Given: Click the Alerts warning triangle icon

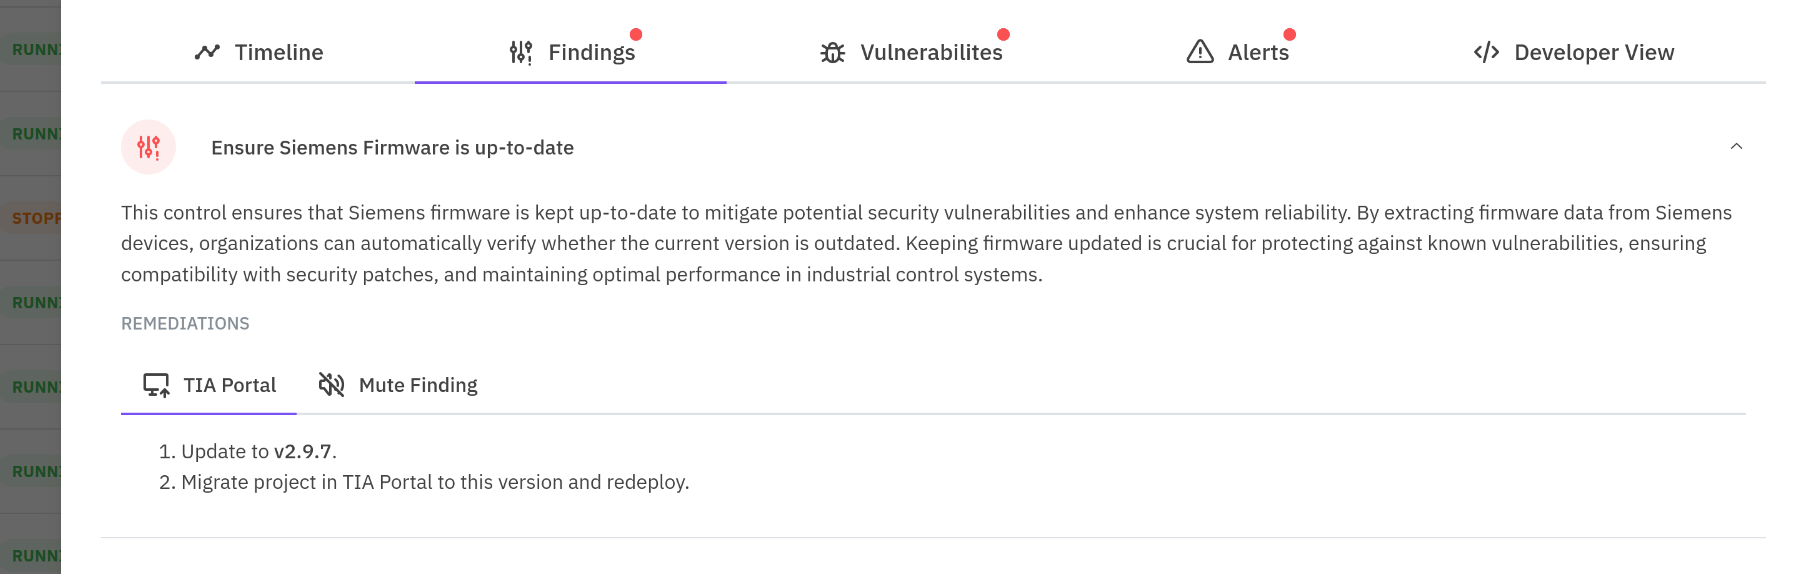Looking at the screenshot, I should point(1199,52).
